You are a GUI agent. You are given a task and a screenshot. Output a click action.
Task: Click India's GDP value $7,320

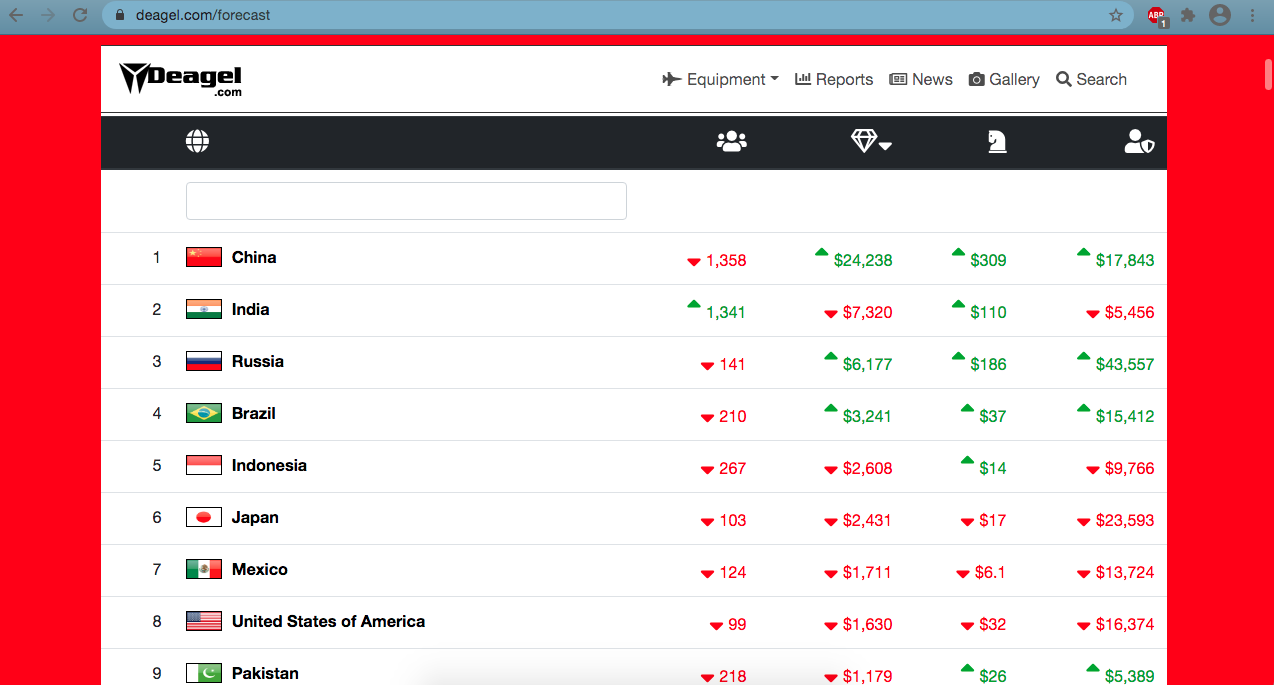click(868, 313)
